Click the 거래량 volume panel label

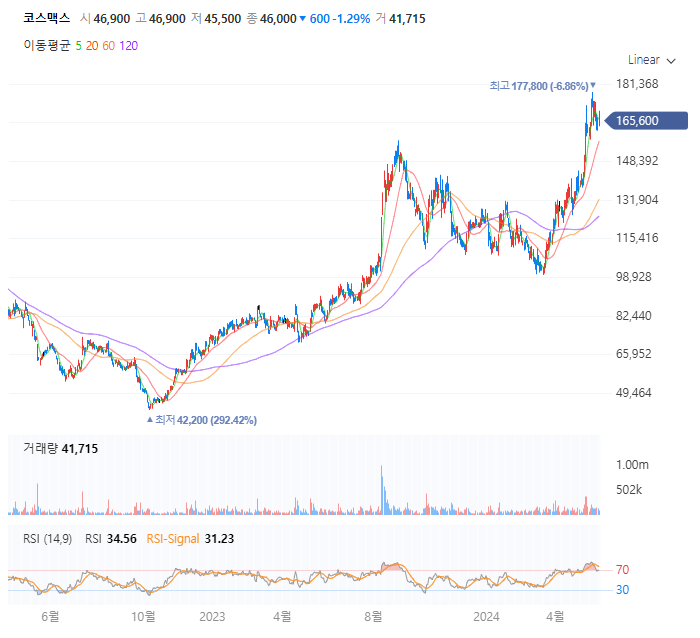point(40,448)
